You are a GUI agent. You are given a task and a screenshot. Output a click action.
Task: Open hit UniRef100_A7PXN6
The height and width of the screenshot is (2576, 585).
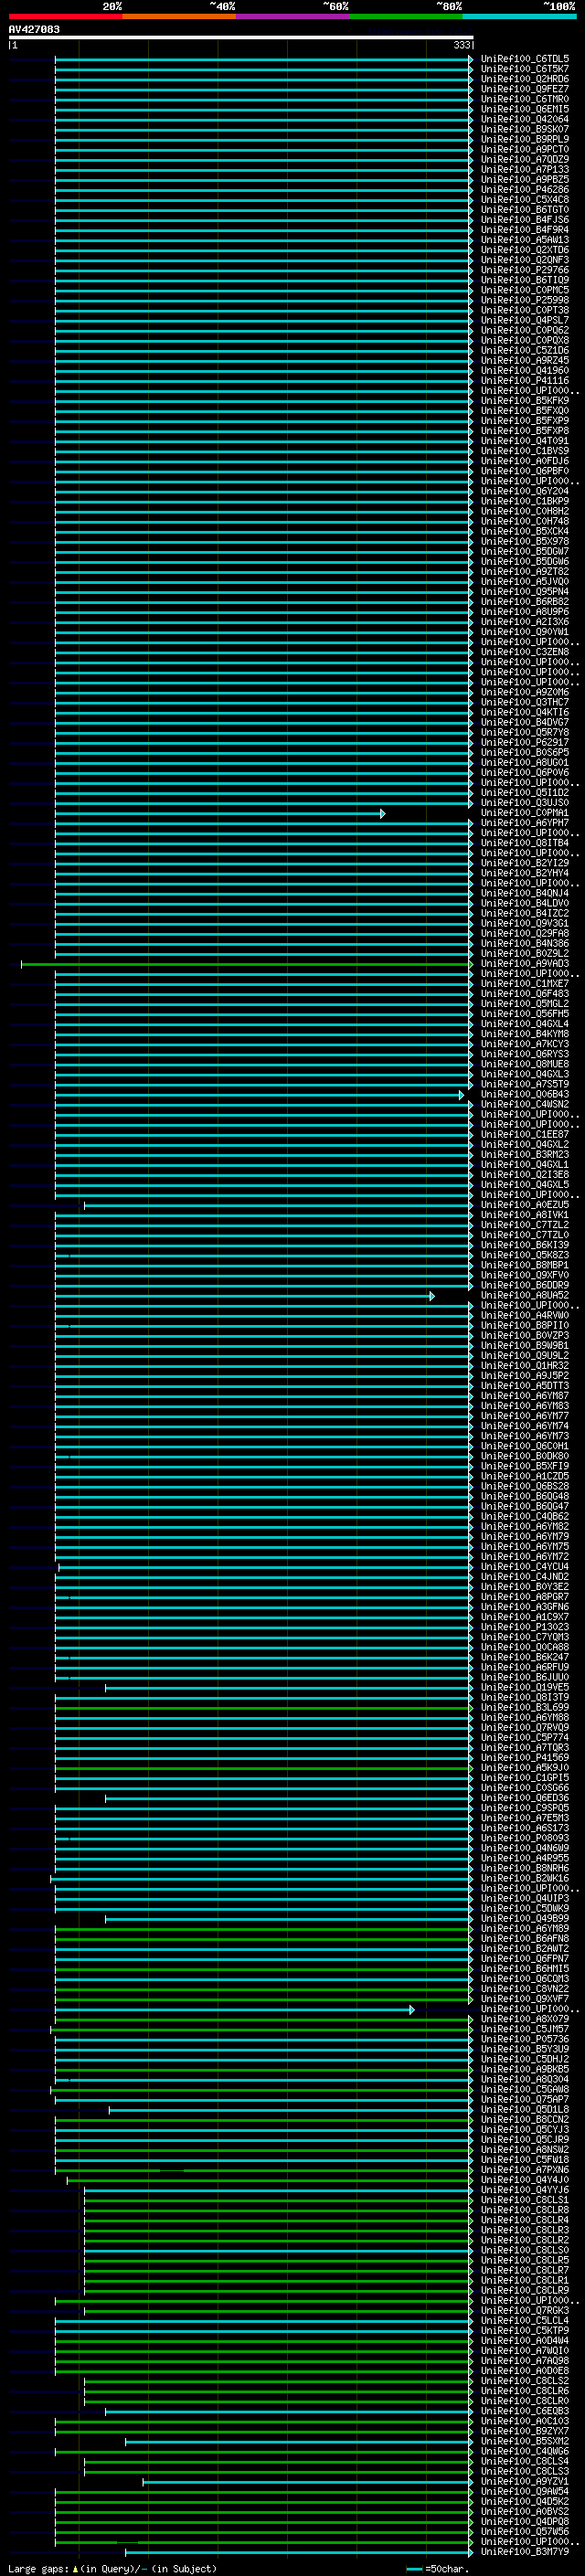coord(524,2171)
